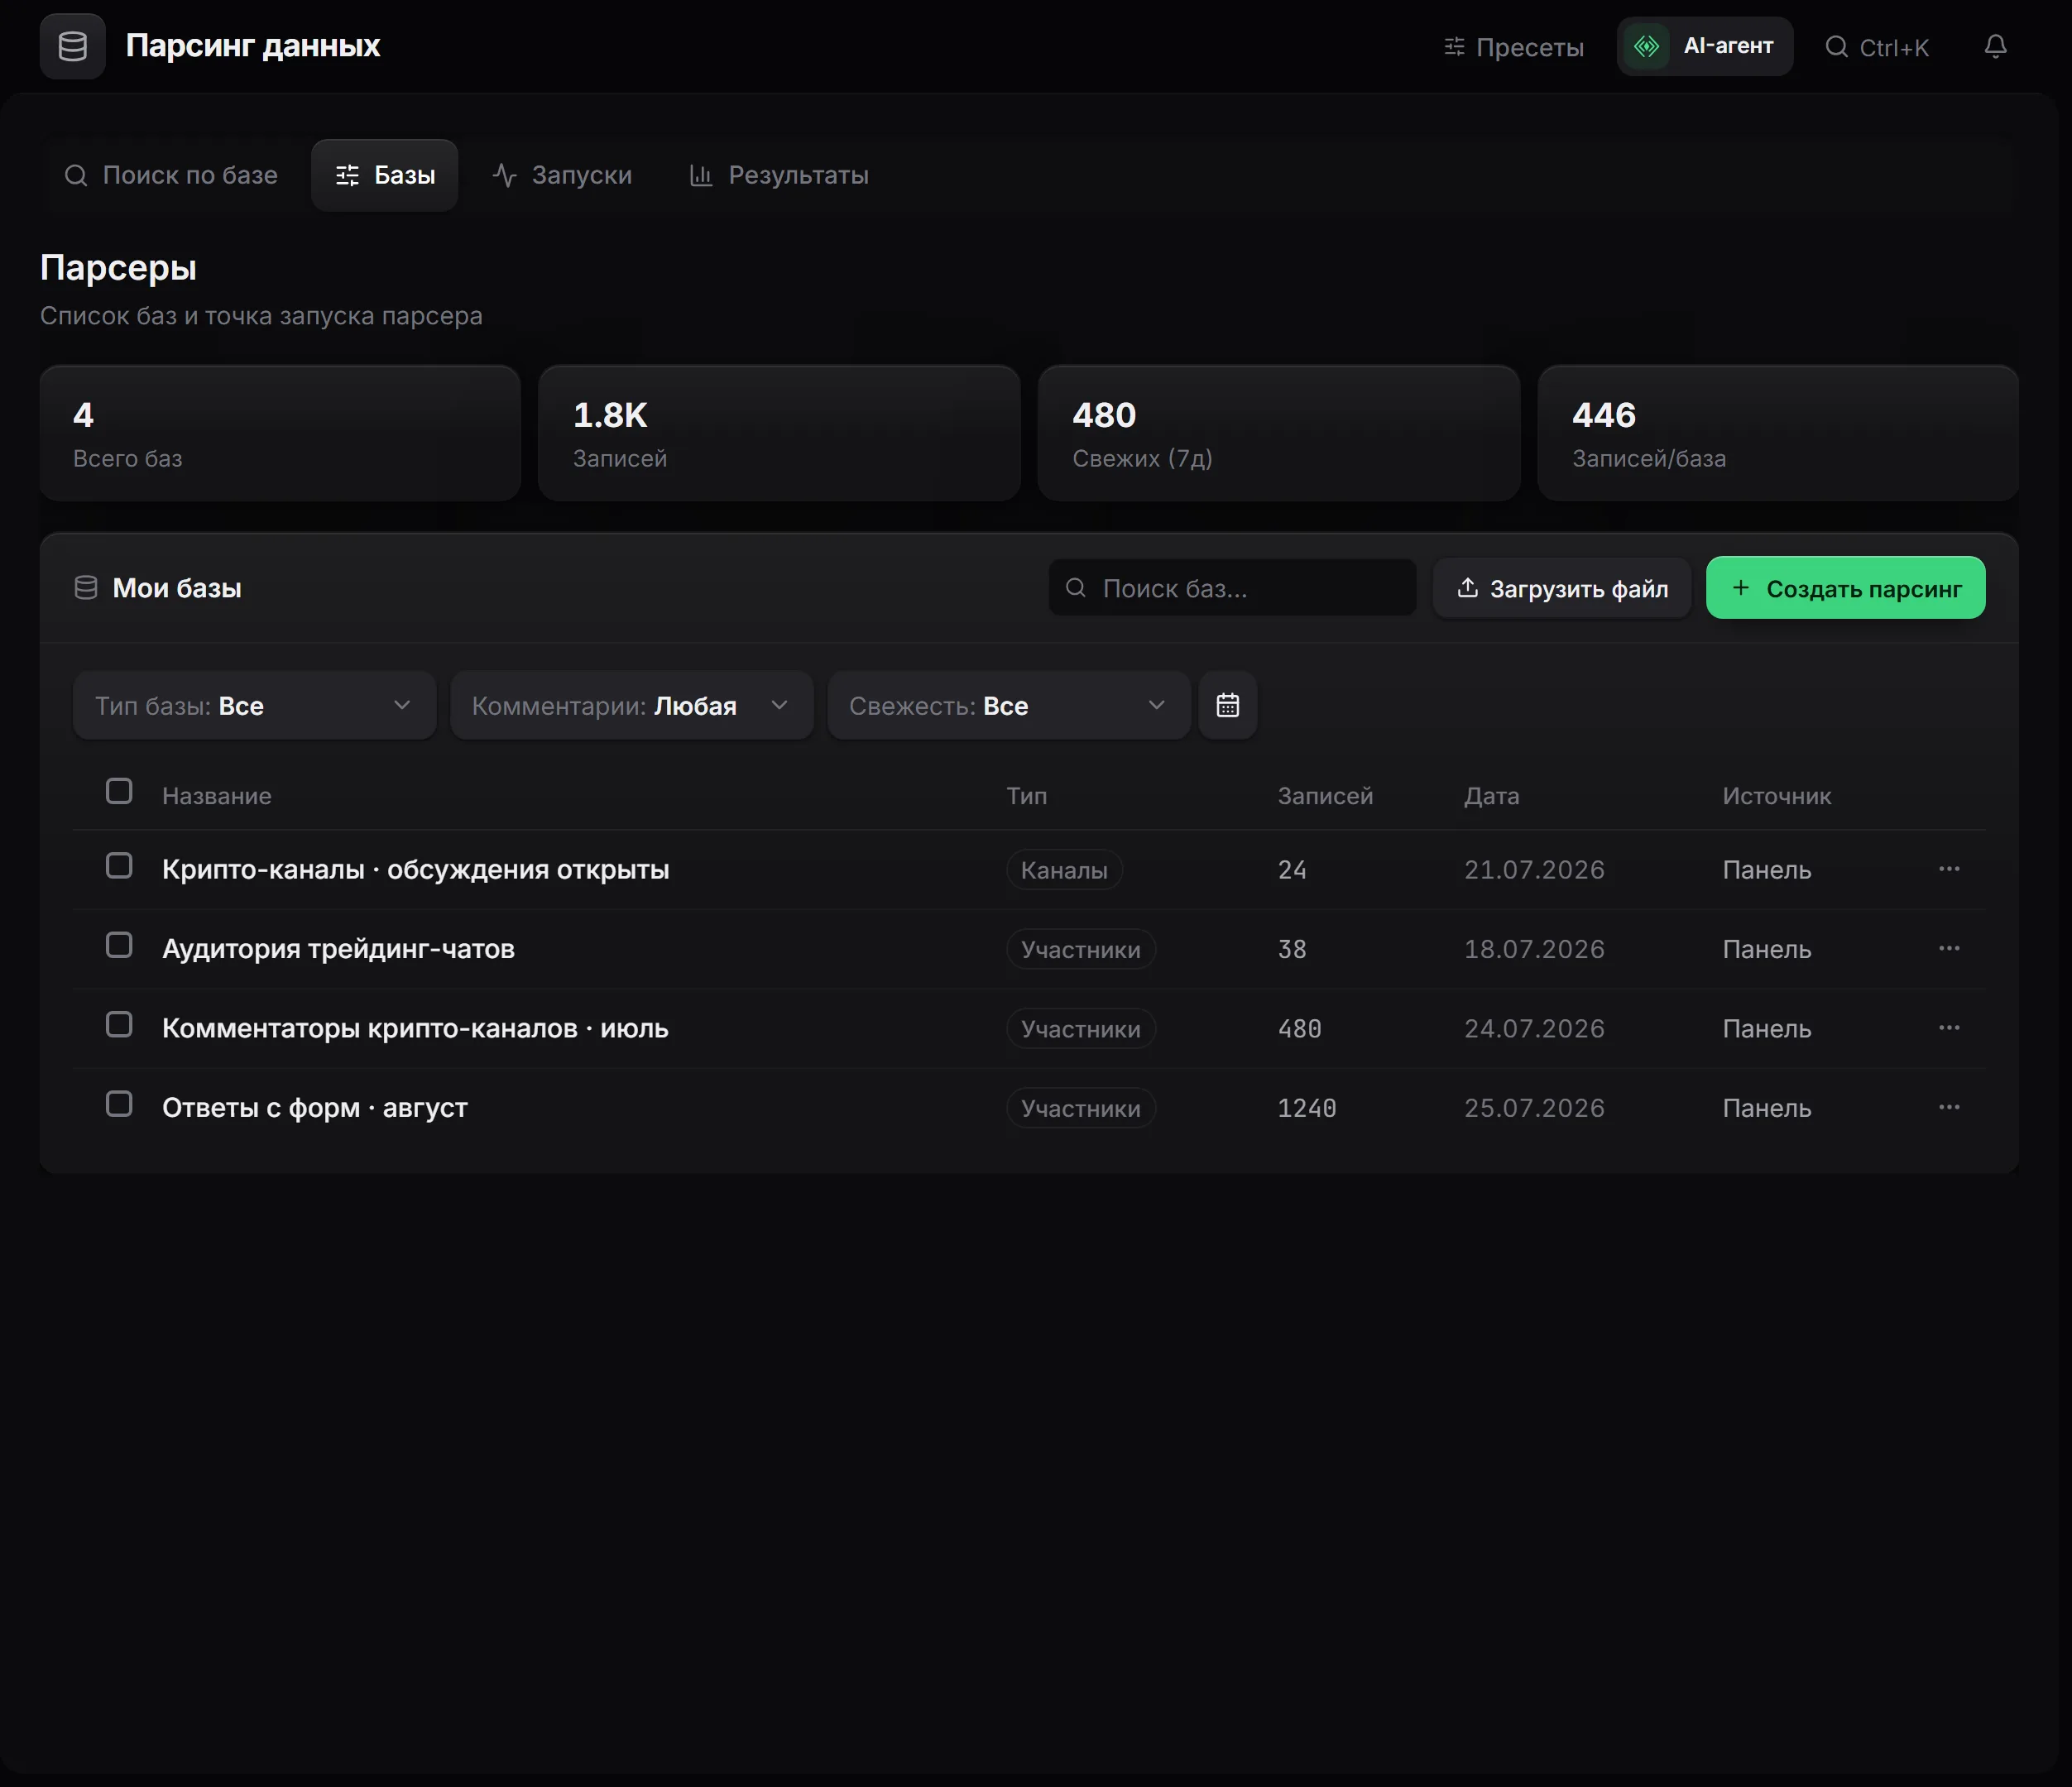
Task: Check the Комментаторы крипто-каналов row checkbox
Action: (x=119, y=1024)
